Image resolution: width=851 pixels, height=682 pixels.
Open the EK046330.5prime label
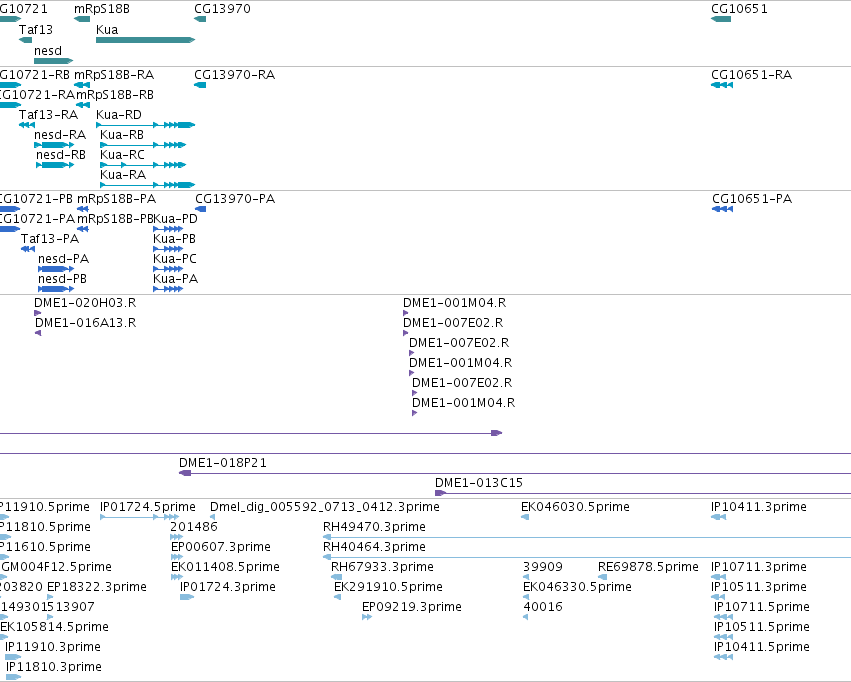pos(577,588)
